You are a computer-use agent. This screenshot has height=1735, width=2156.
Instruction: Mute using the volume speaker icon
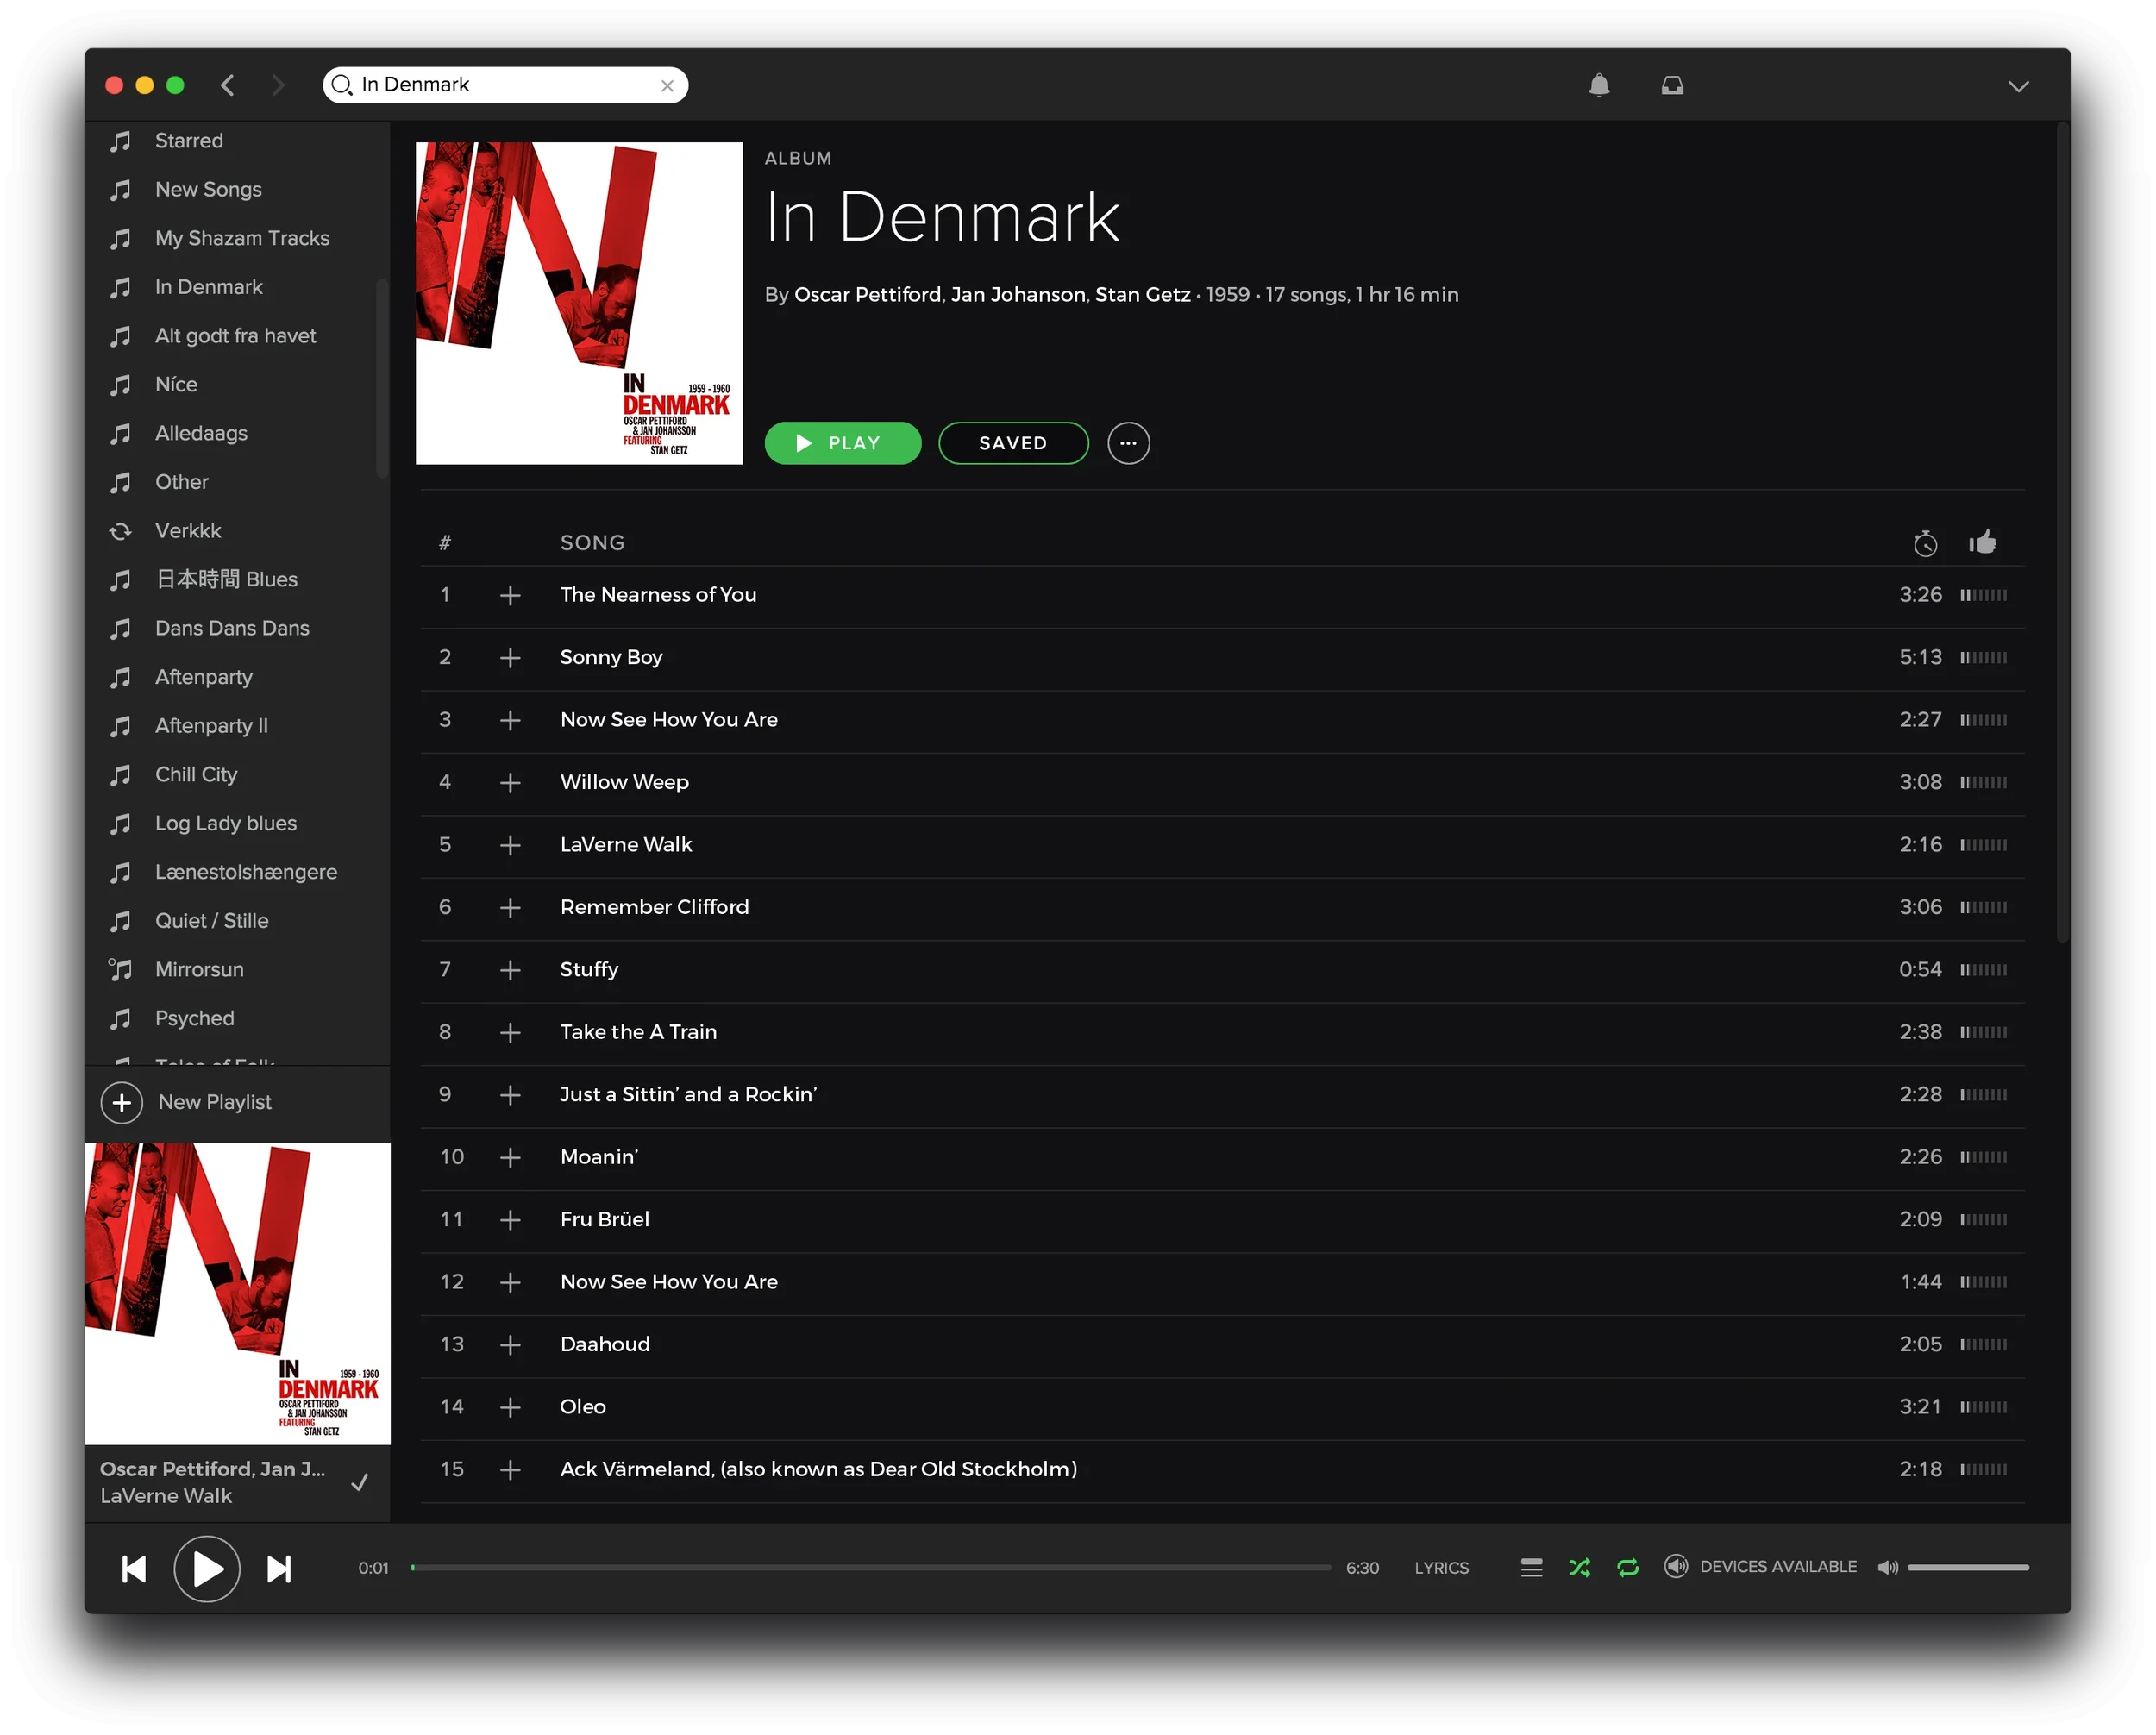(x=1887, y=1567)
